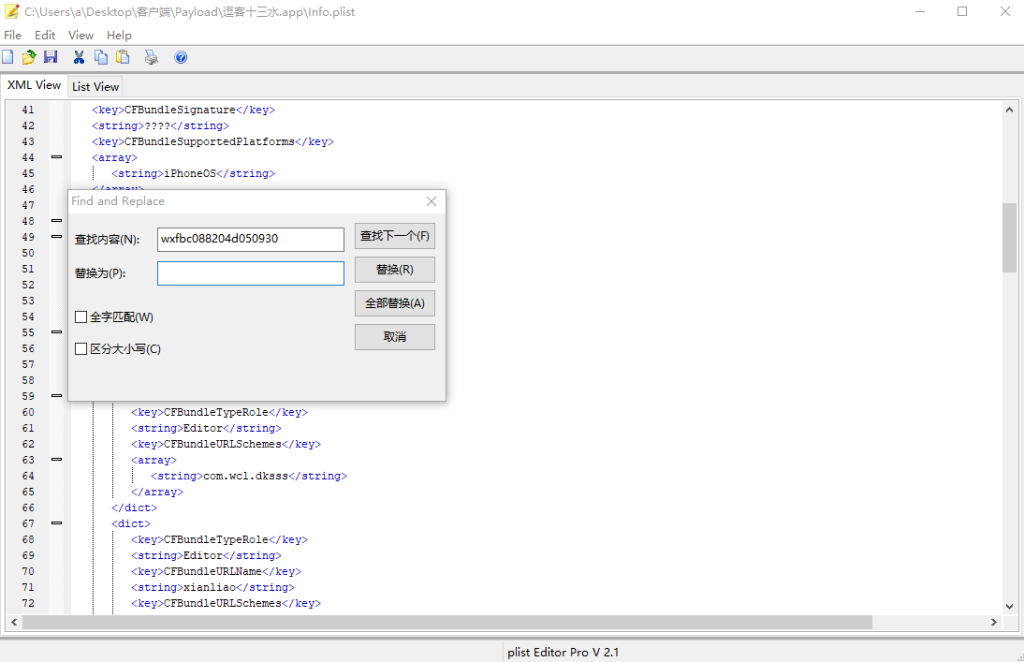This screenshot has height=662, width=1024.
Task: Open the Edit menu
Action: point(45,35)
